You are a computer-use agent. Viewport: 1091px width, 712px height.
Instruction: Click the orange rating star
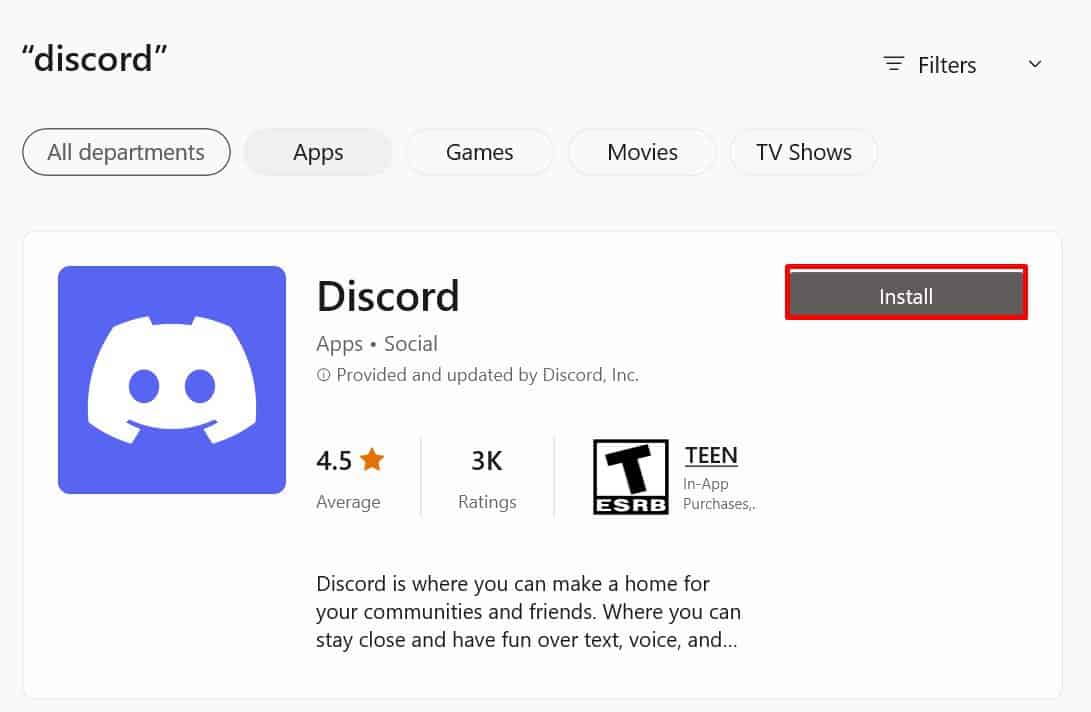coord(372,459)
